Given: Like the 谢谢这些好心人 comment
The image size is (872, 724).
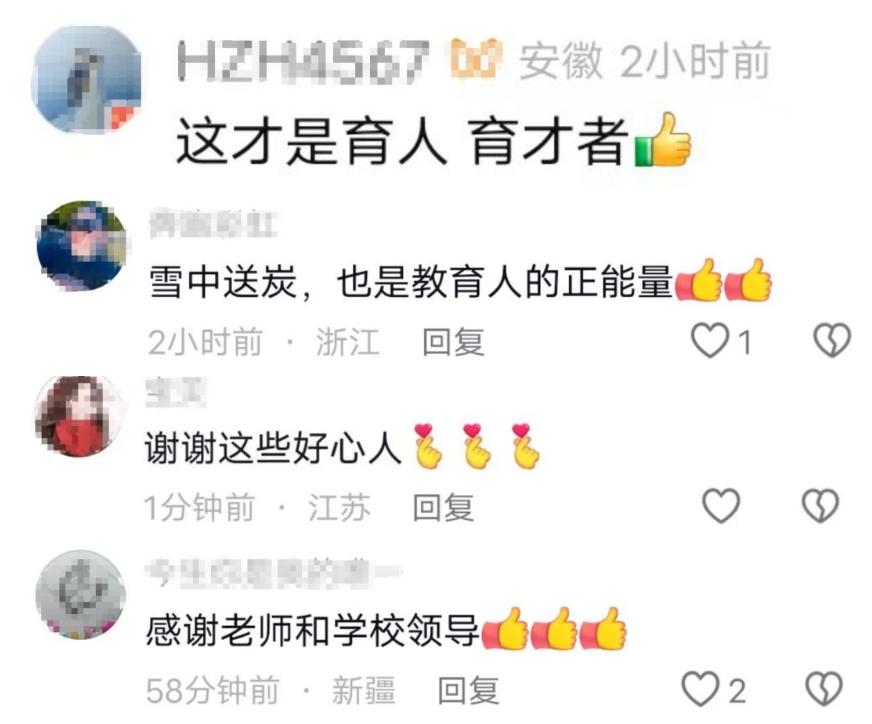Looking at the screenshot, I should [x=721, y=505].
